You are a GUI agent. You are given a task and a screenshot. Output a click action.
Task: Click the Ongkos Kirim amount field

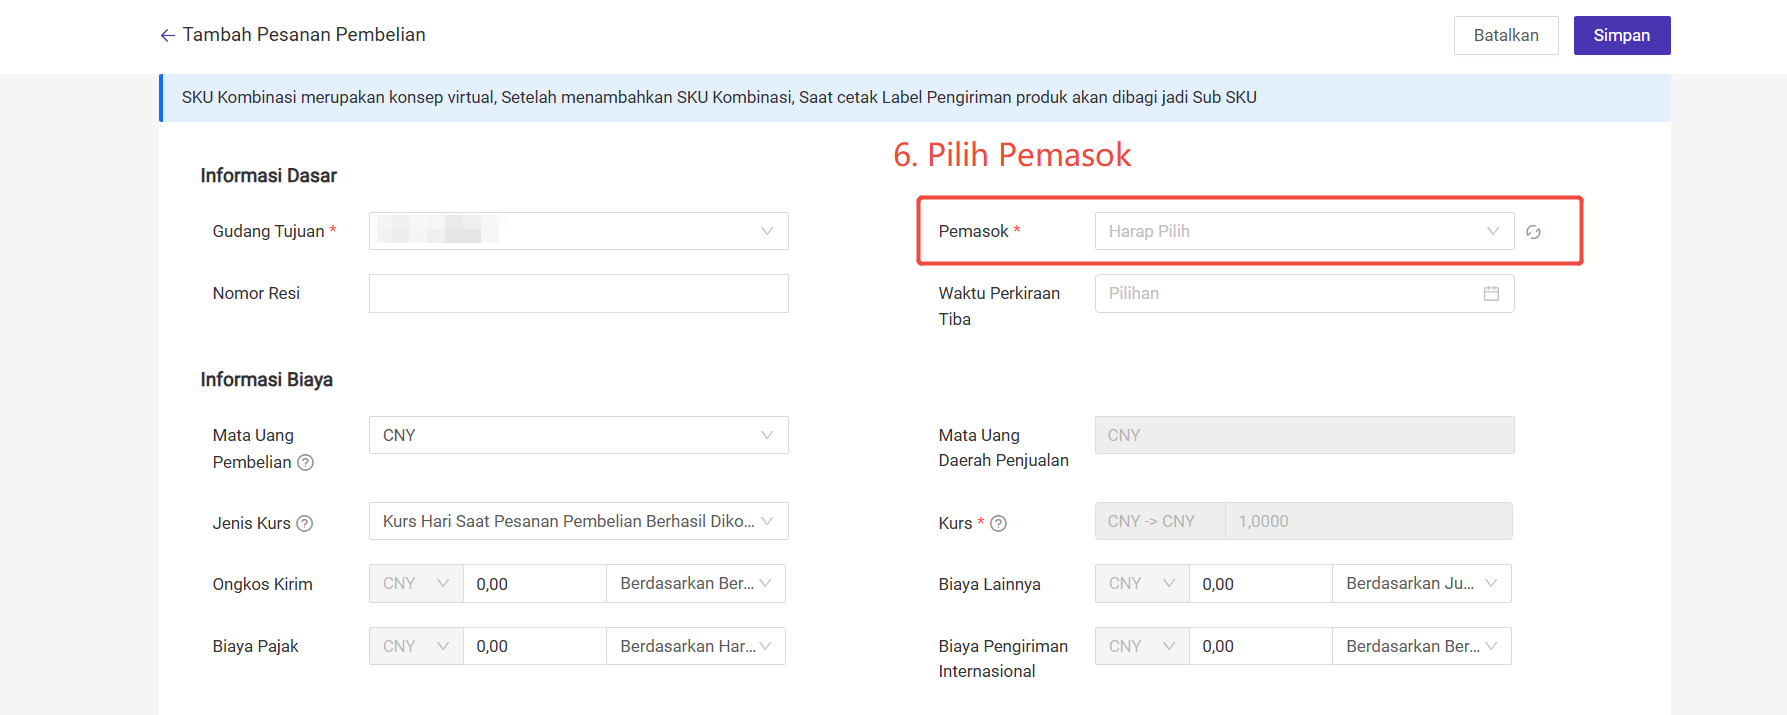[534, 584]
